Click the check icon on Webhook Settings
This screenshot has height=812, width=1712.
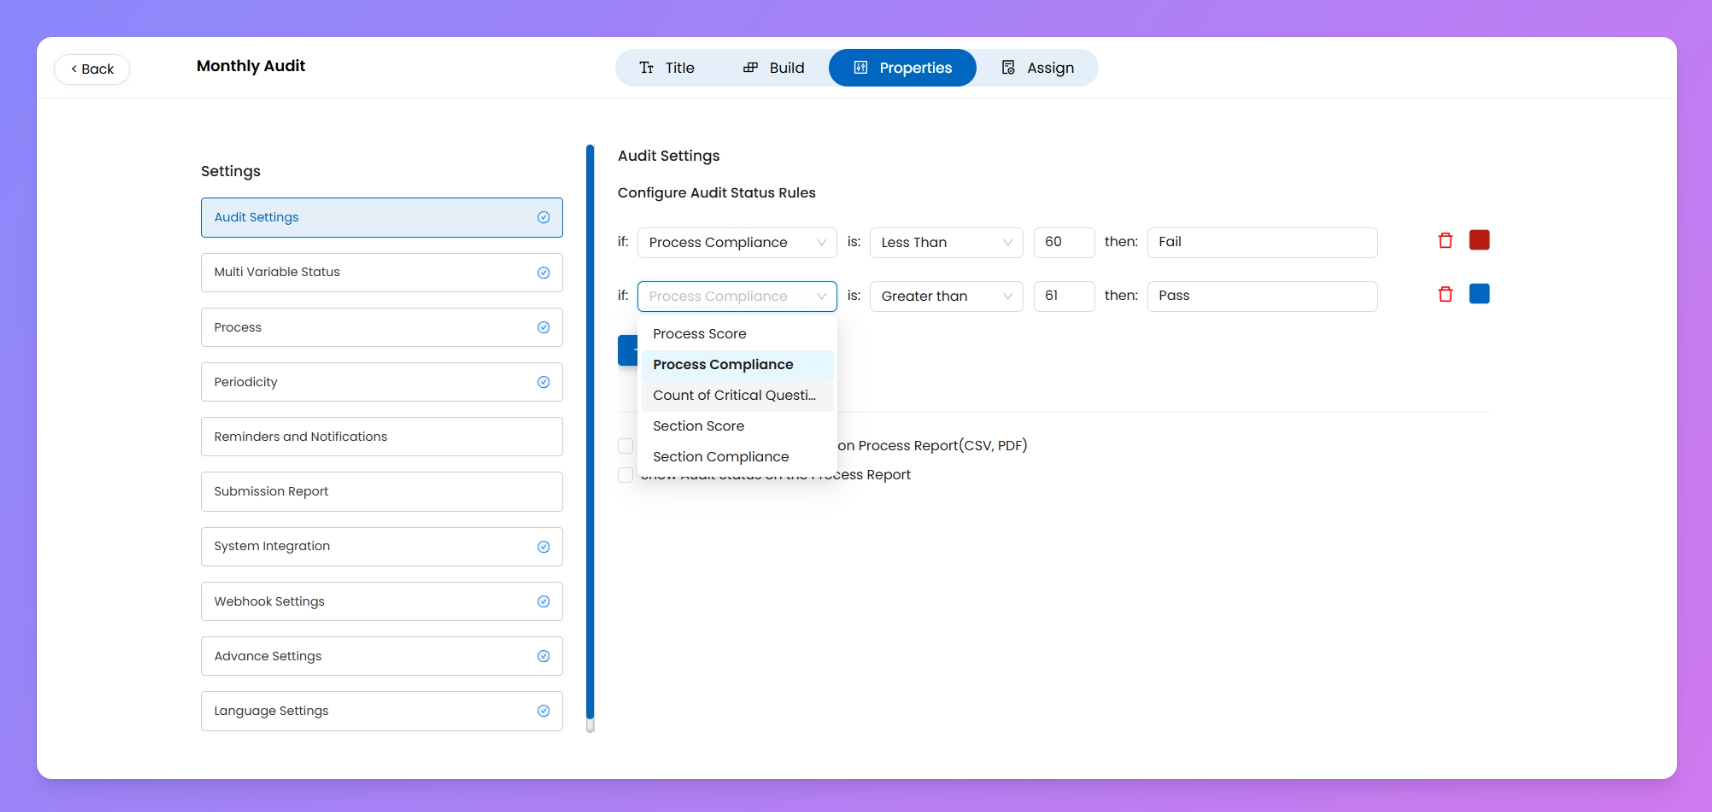(543, 601)
